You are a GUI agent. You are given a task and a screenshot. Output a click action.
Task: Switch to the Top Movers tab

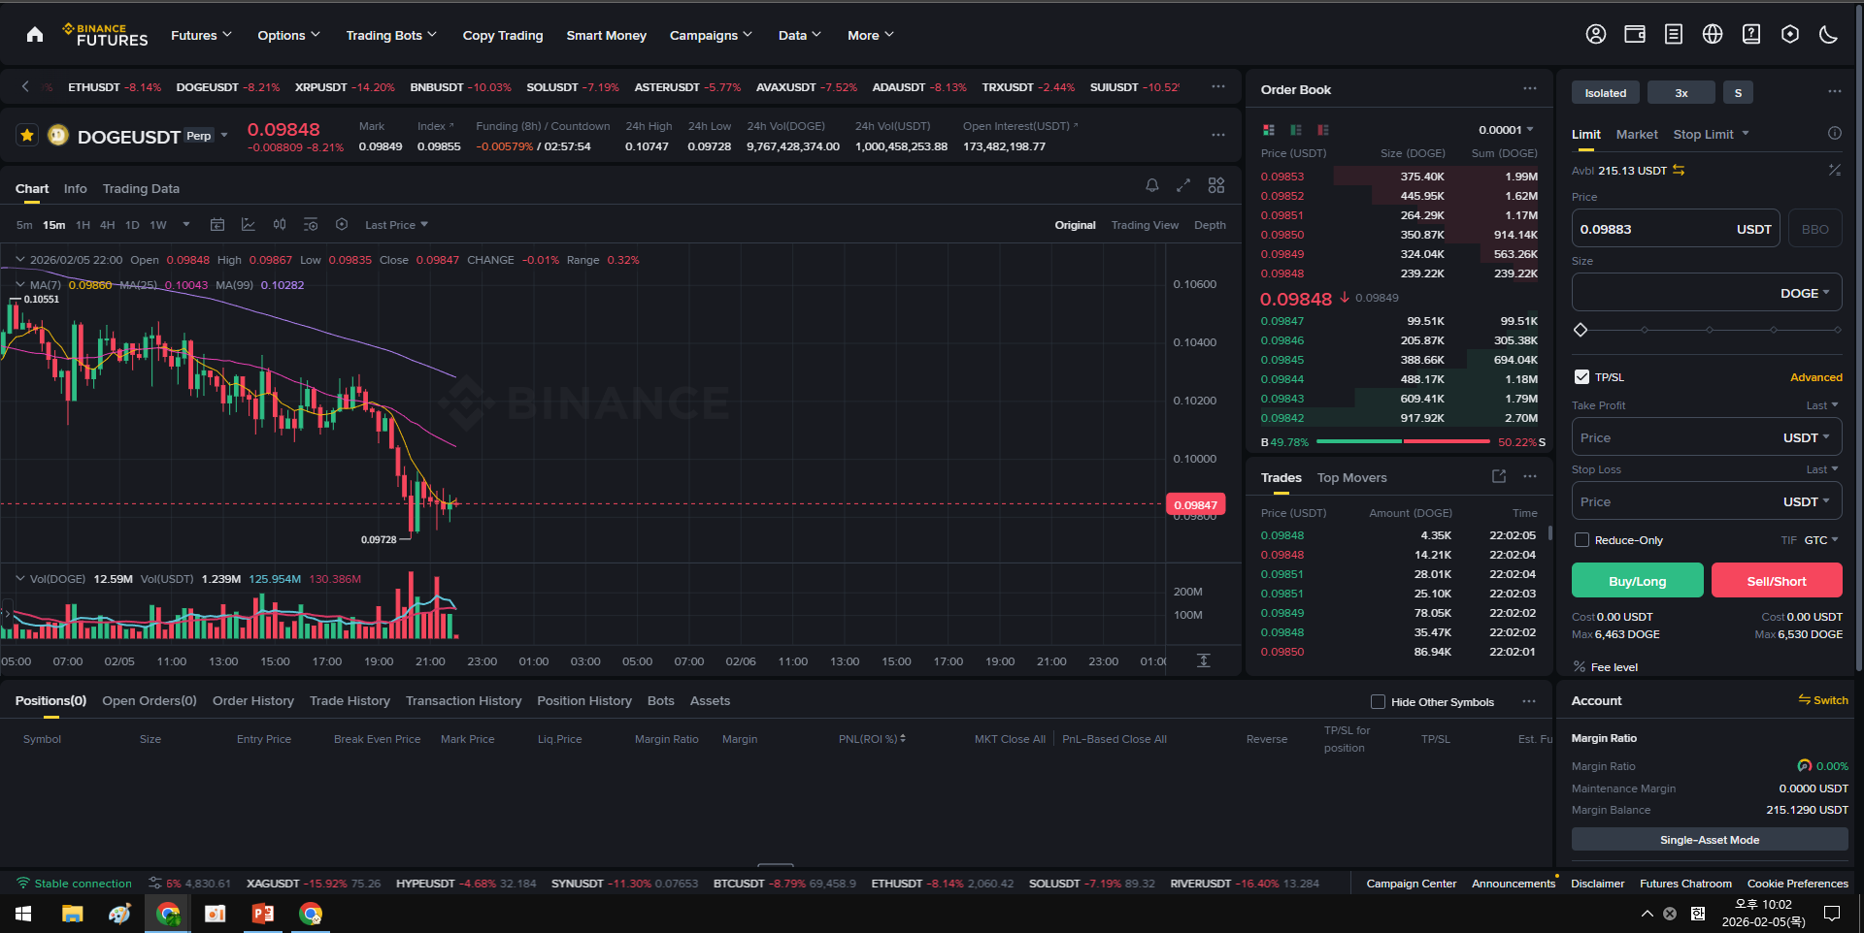click(x=1351, y=478)
